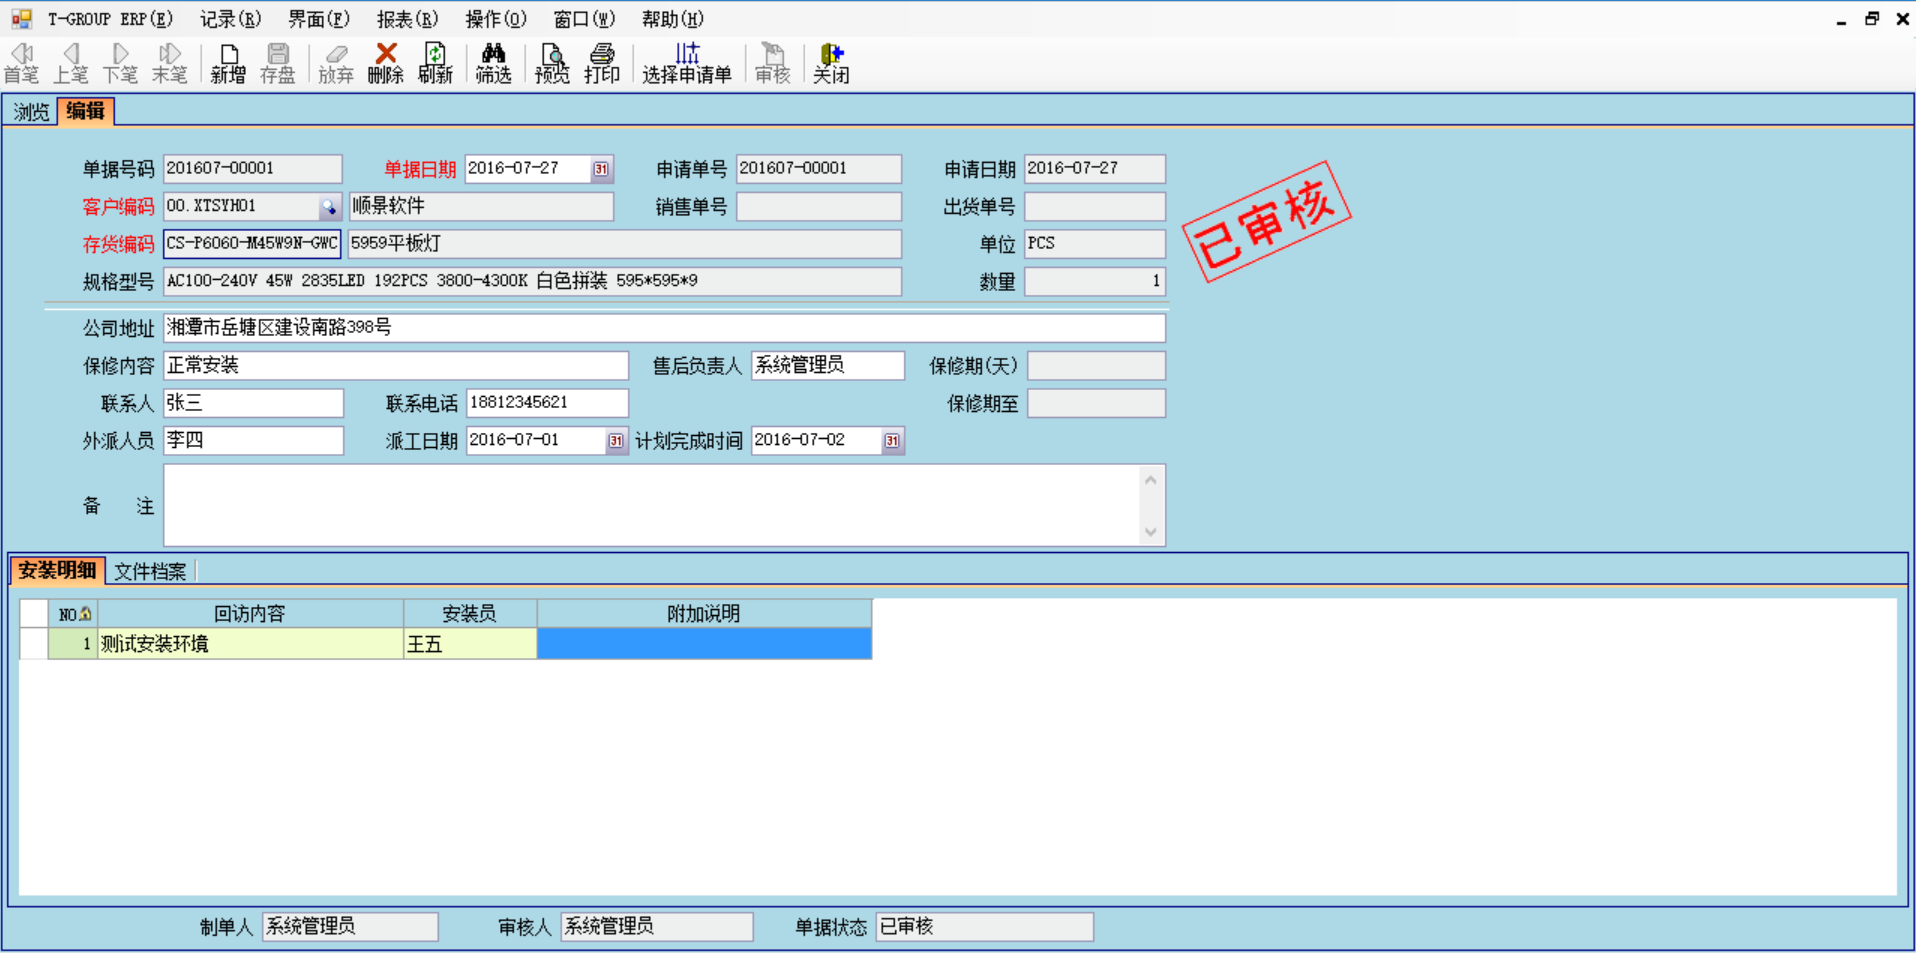Viewport: 1916px width, 953px height.
Task: Save the record with 存盘
Action: (278, 63)
